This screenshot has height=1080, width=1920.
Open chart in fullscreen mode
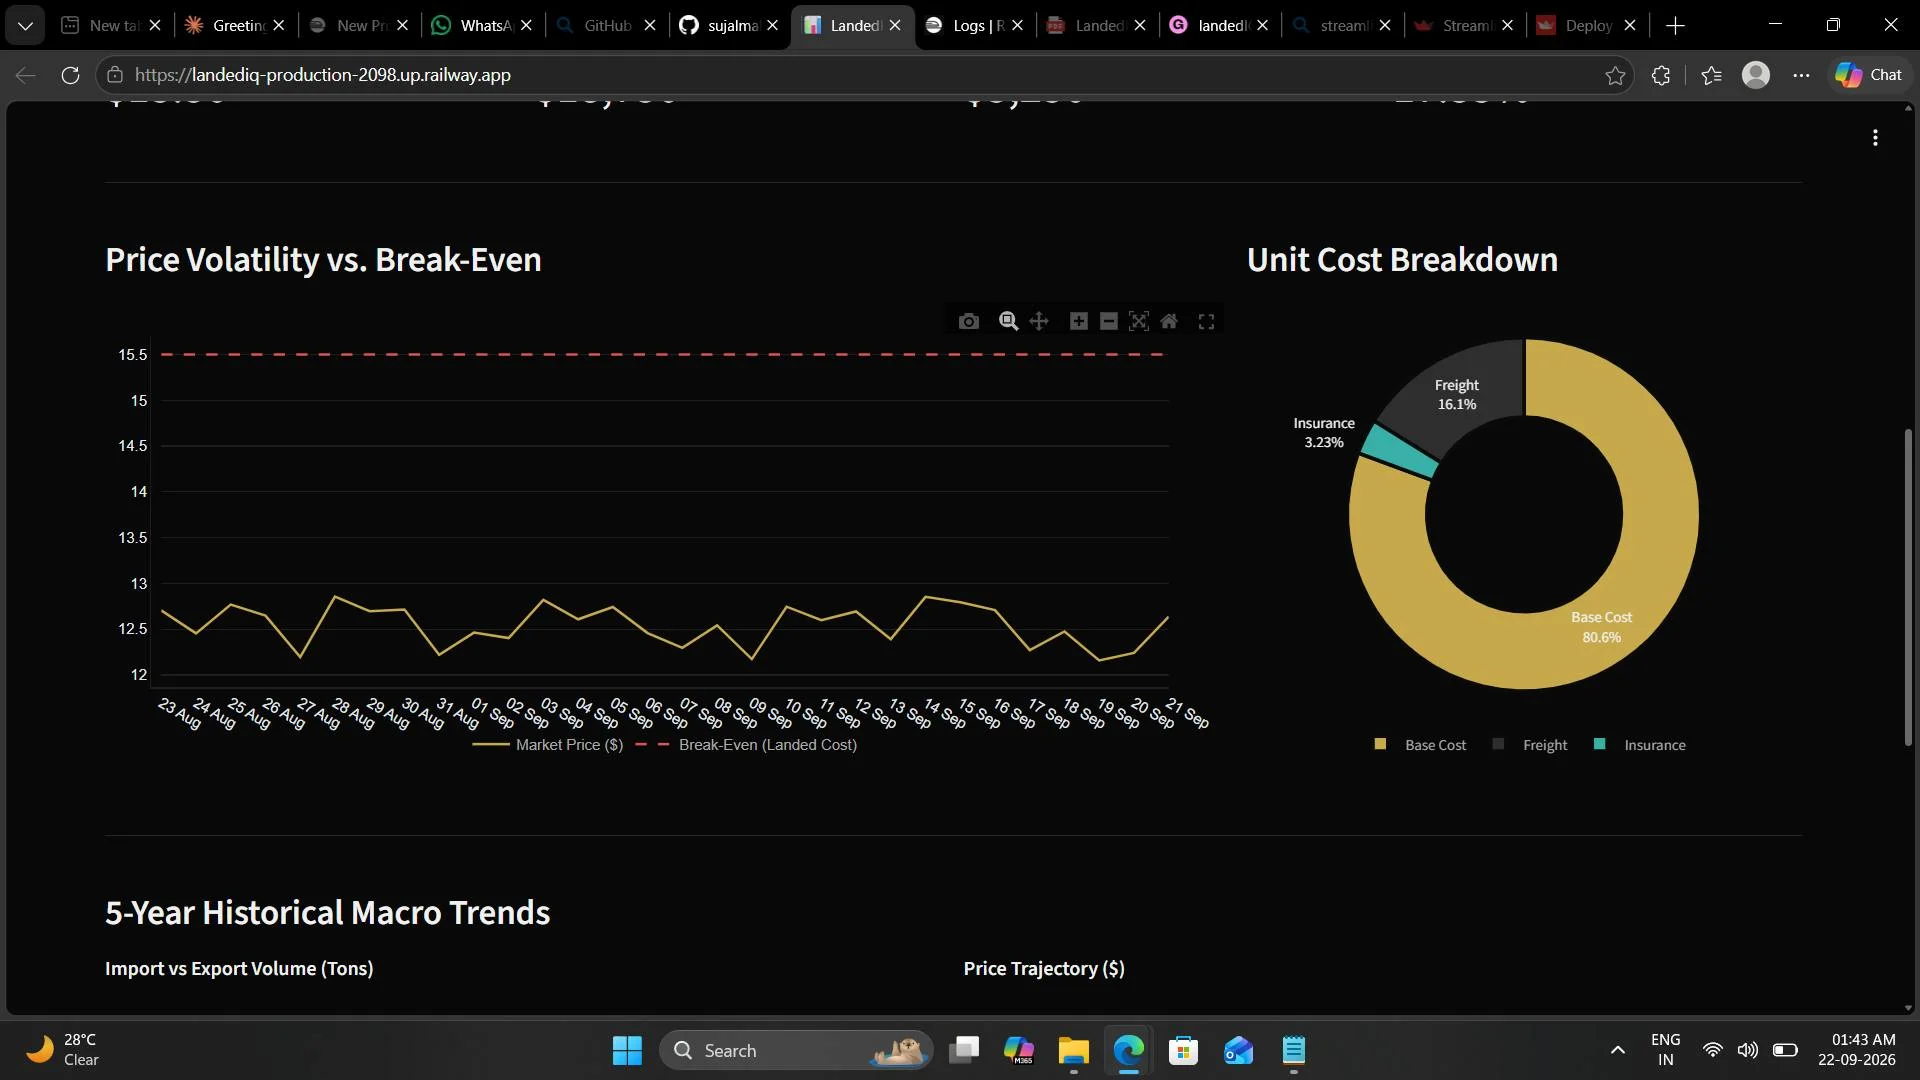(x=1206, y=321)
